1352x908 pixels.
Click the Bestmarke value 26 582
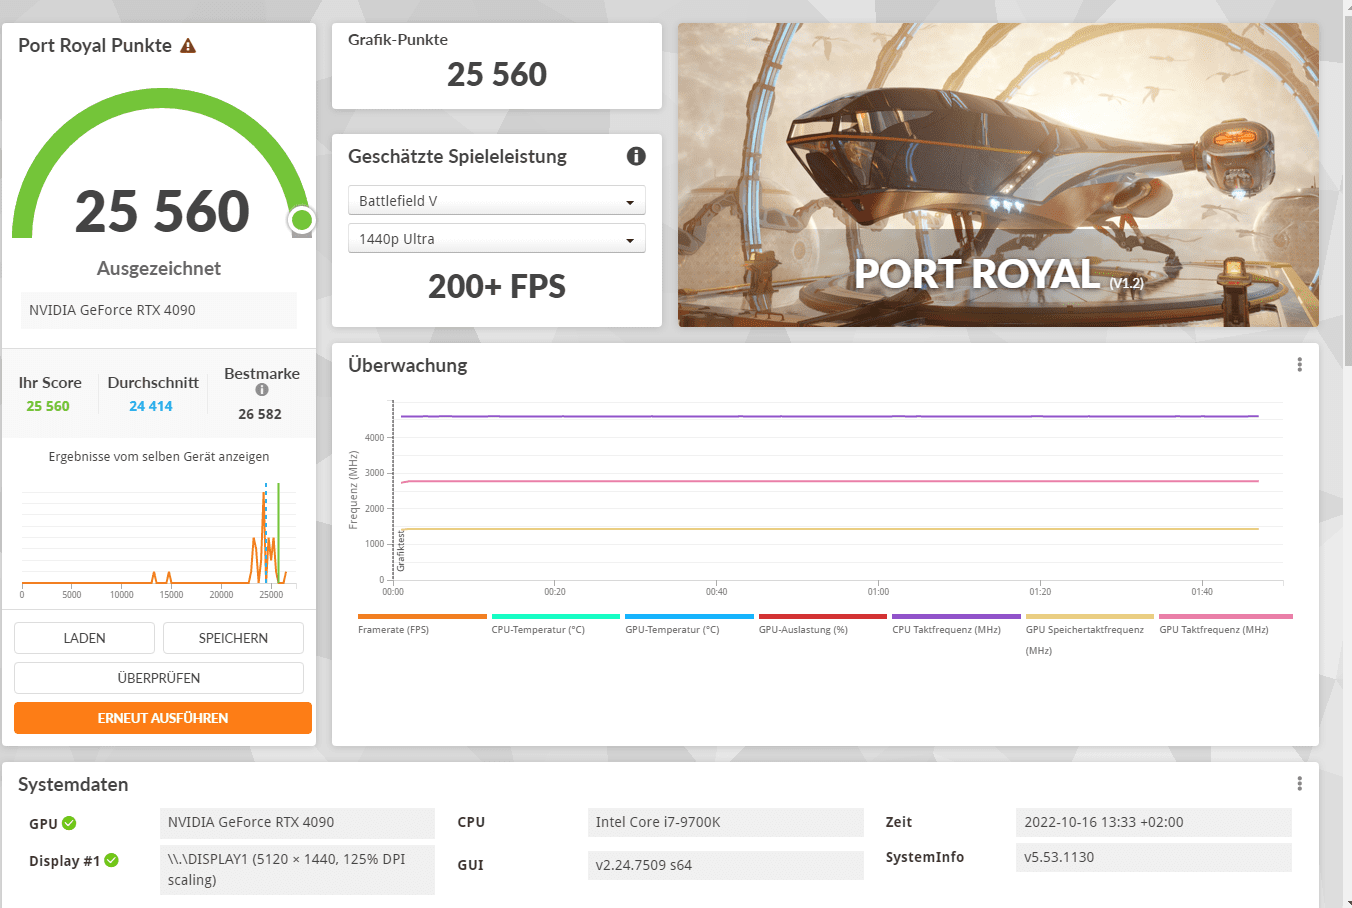(x=260, y=414)
